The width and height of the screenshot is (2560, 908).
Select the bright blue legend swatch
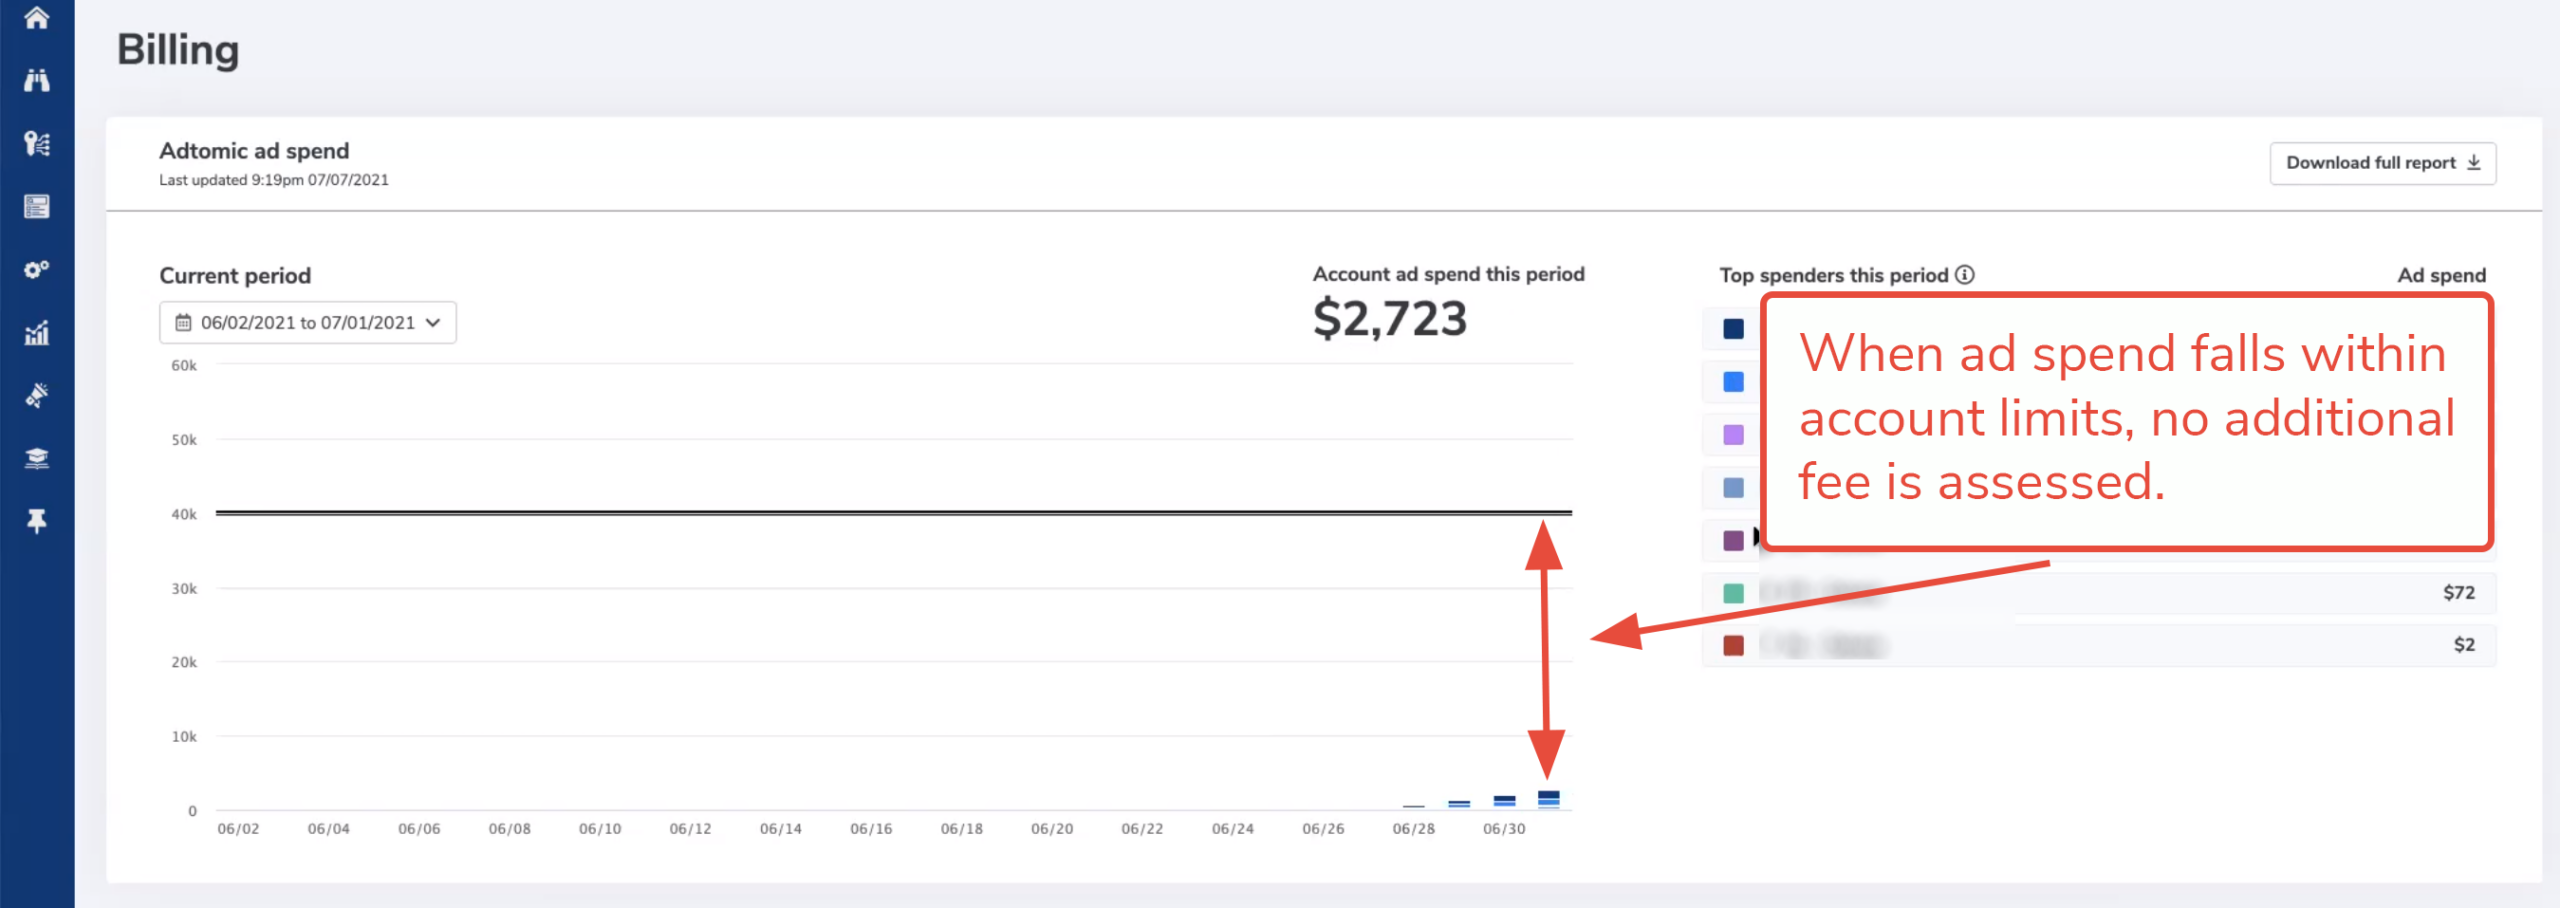[x=1733, y=382]
